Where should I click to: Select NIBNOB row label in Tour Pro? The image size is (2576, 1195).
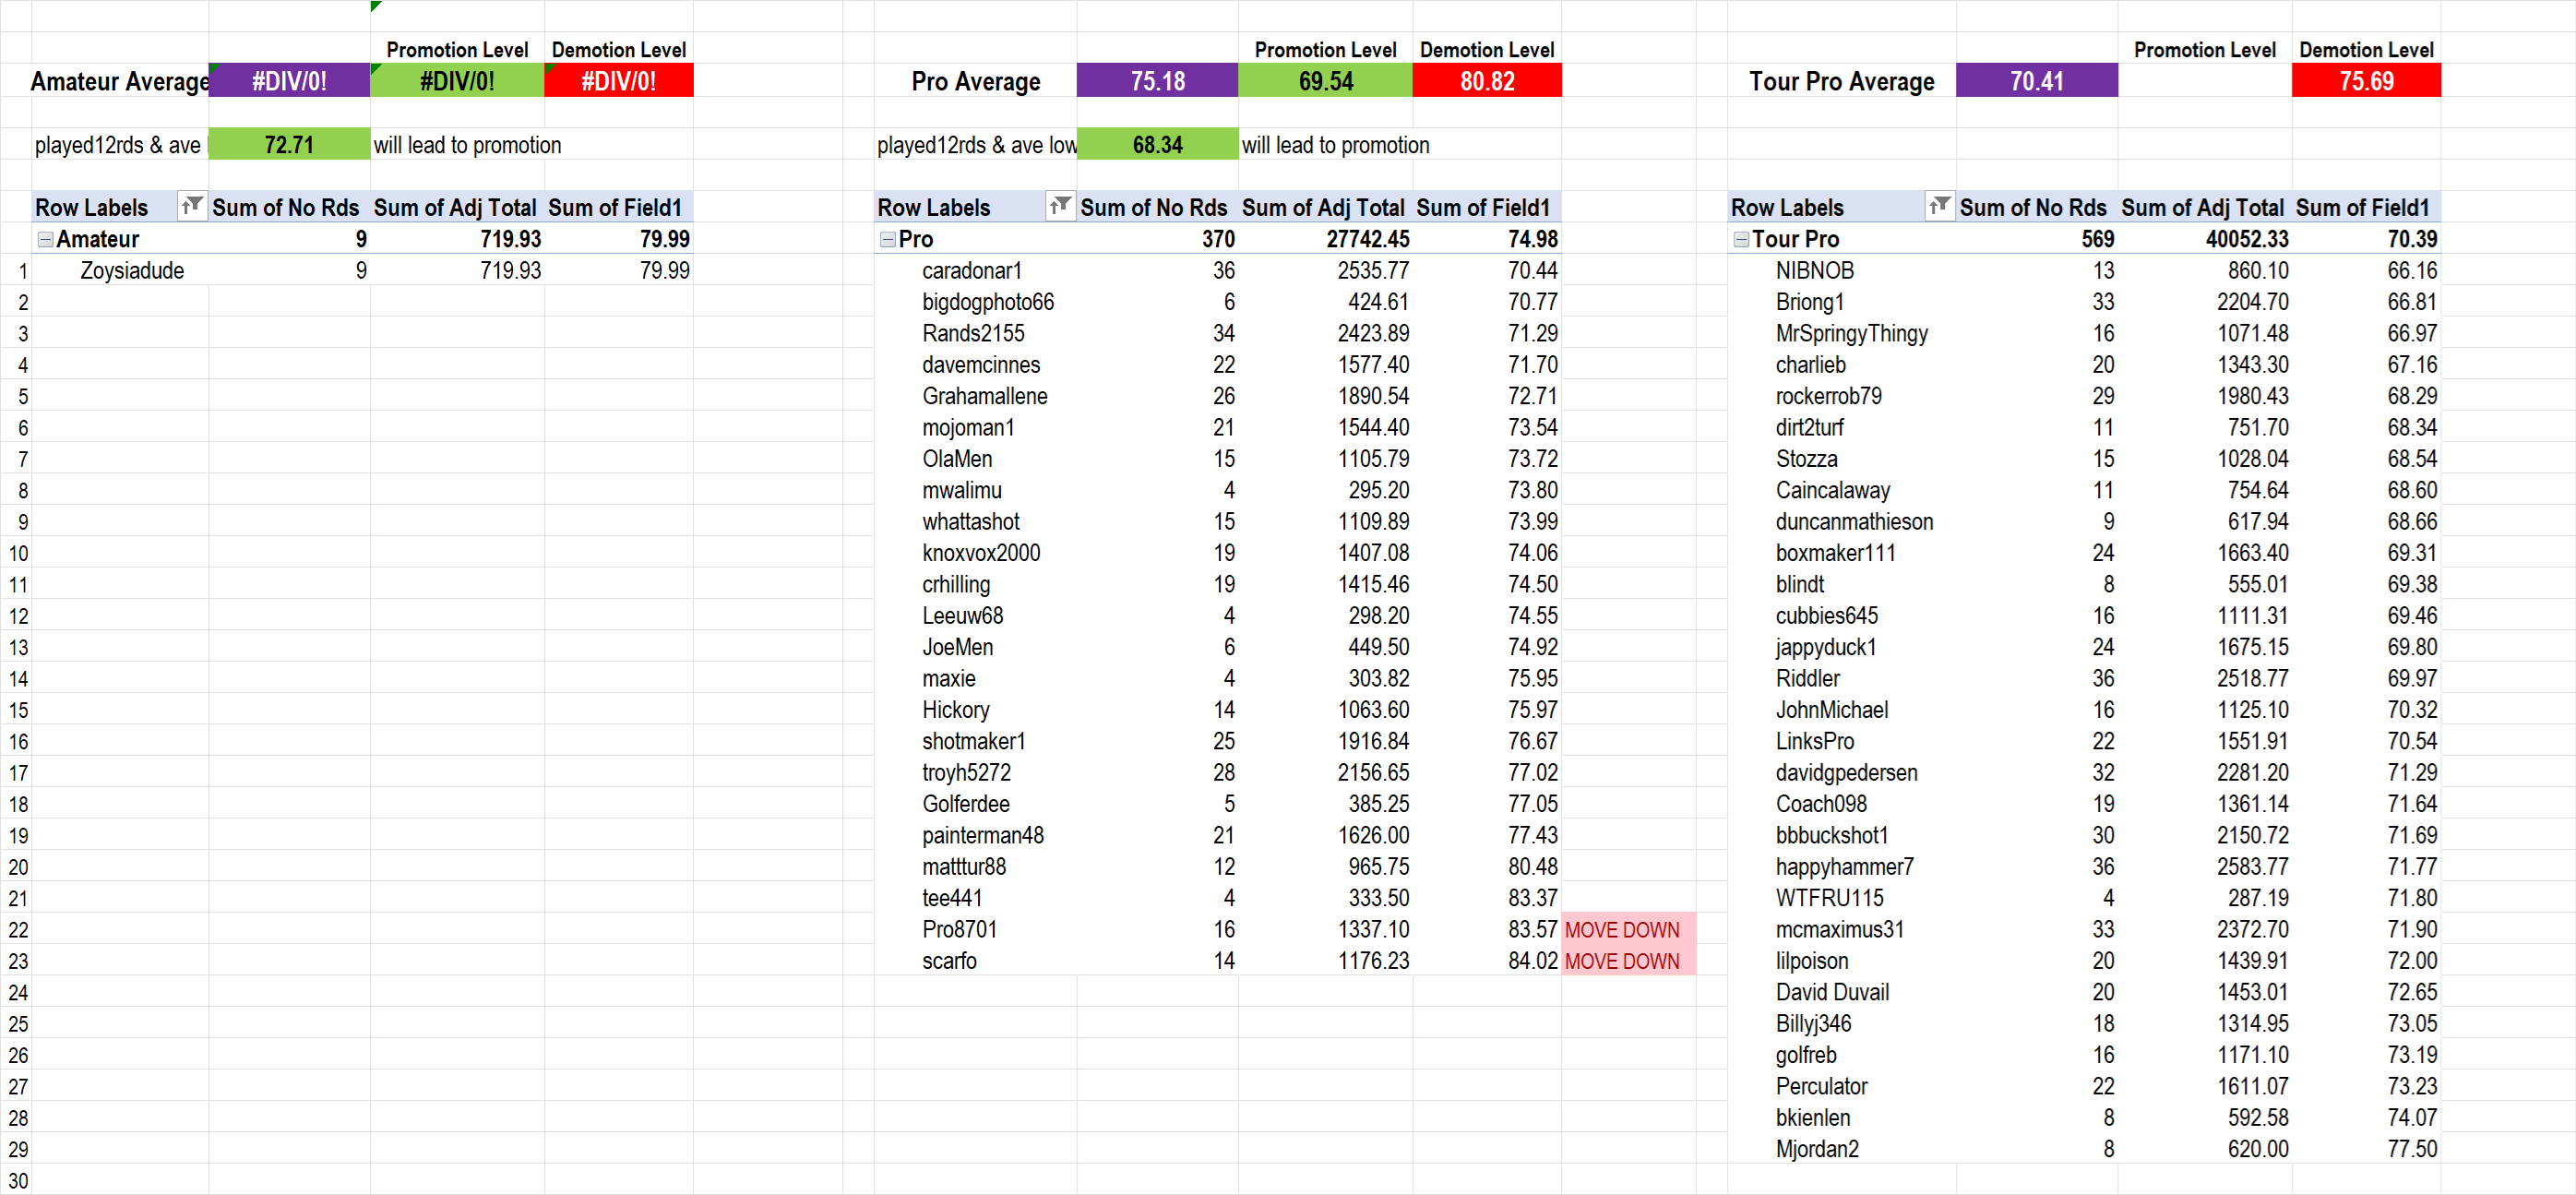[1814, 270]
